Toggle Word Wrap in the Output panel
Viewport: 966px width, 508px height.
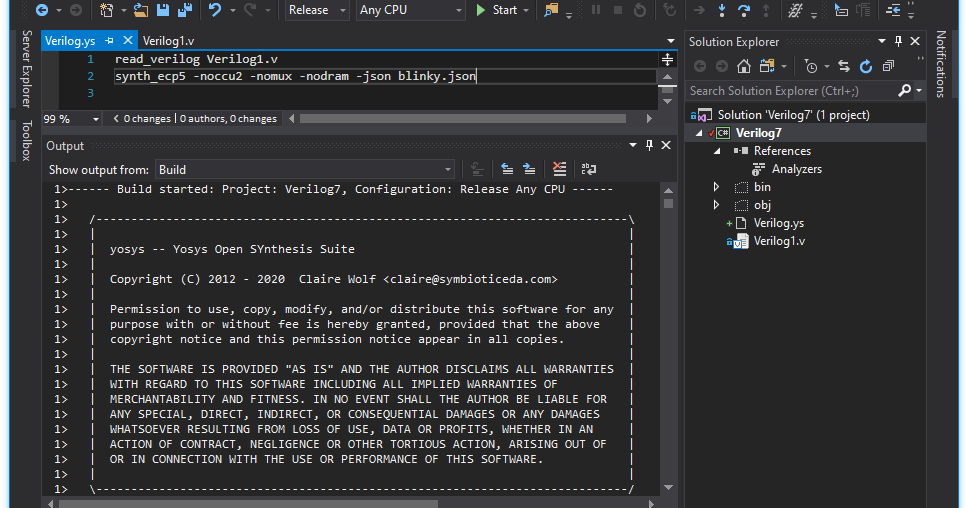tap(589, 169)
